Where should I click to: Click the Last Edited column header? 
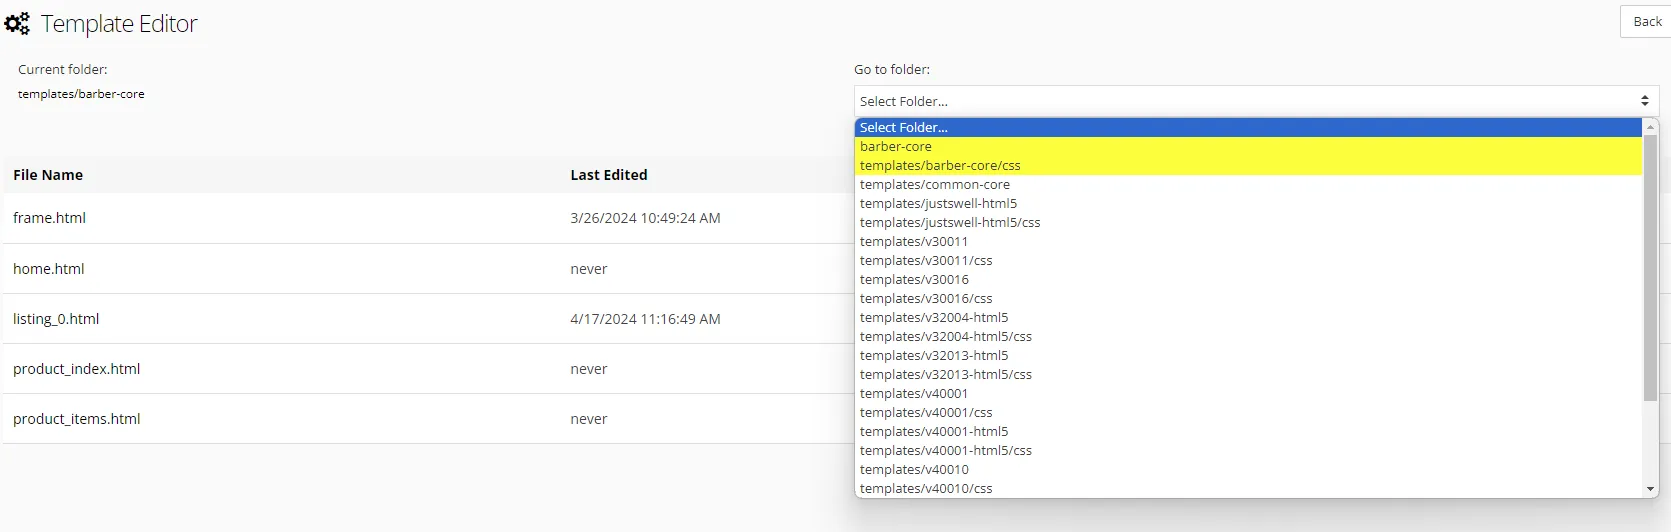coord(608,175)
